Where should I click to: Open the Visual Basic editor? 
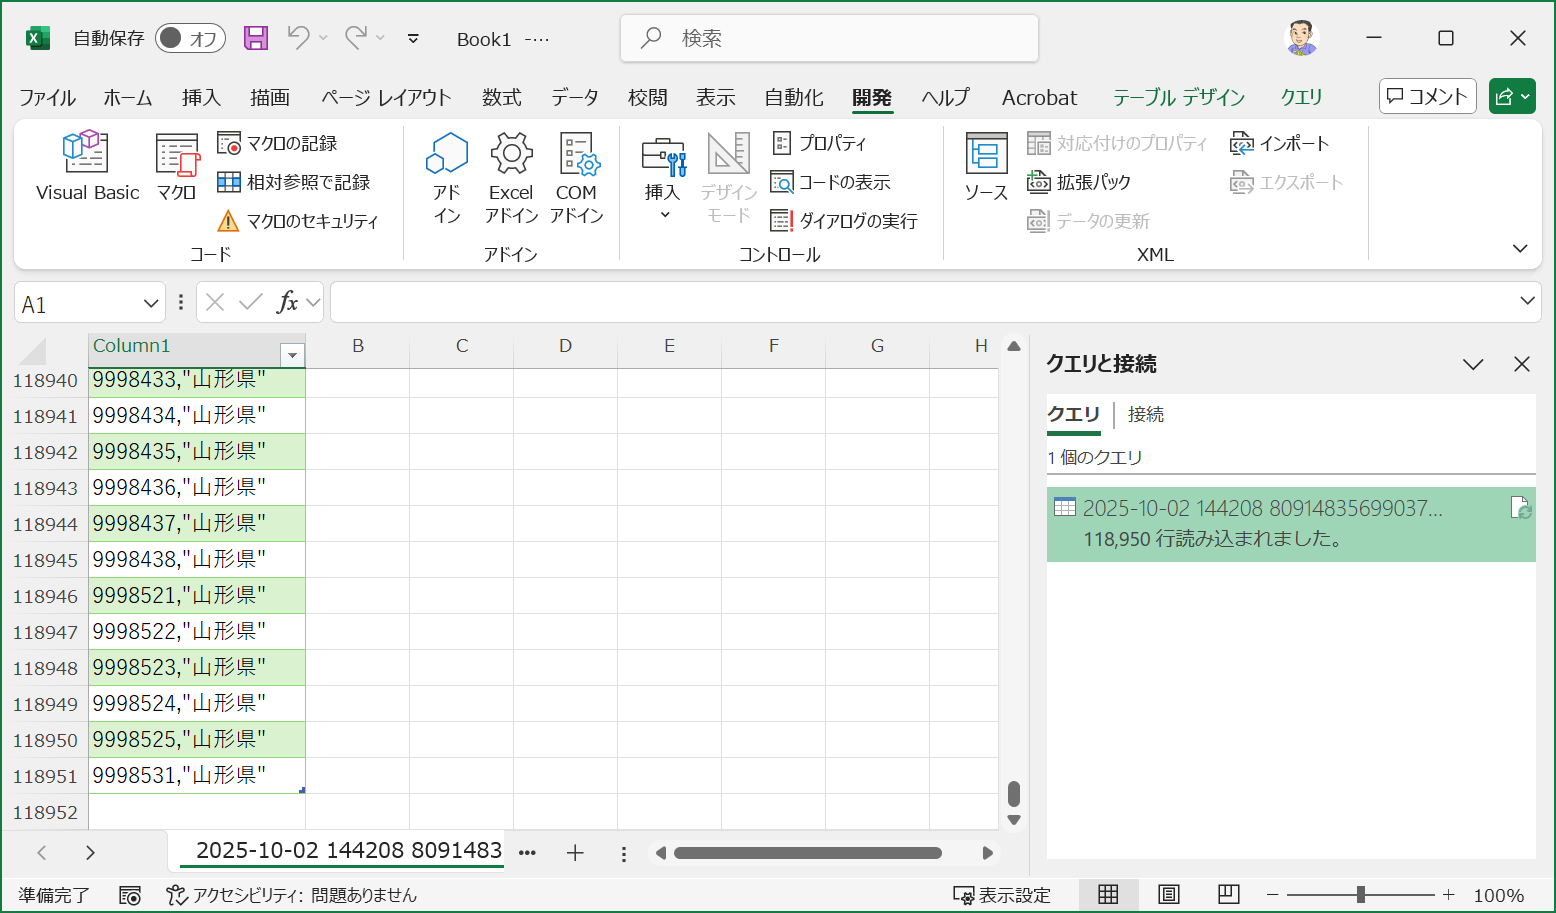pos(87,166)
